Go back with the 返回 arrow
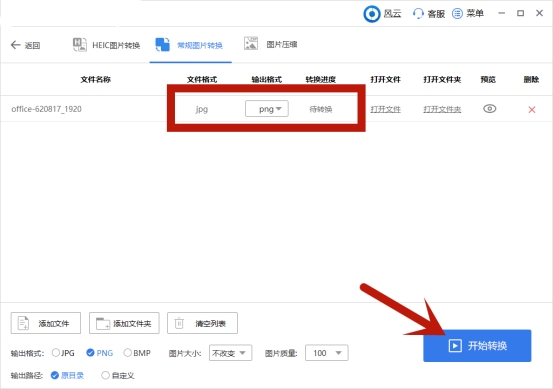This screenshot has height=389, width=553. point(25,45)
